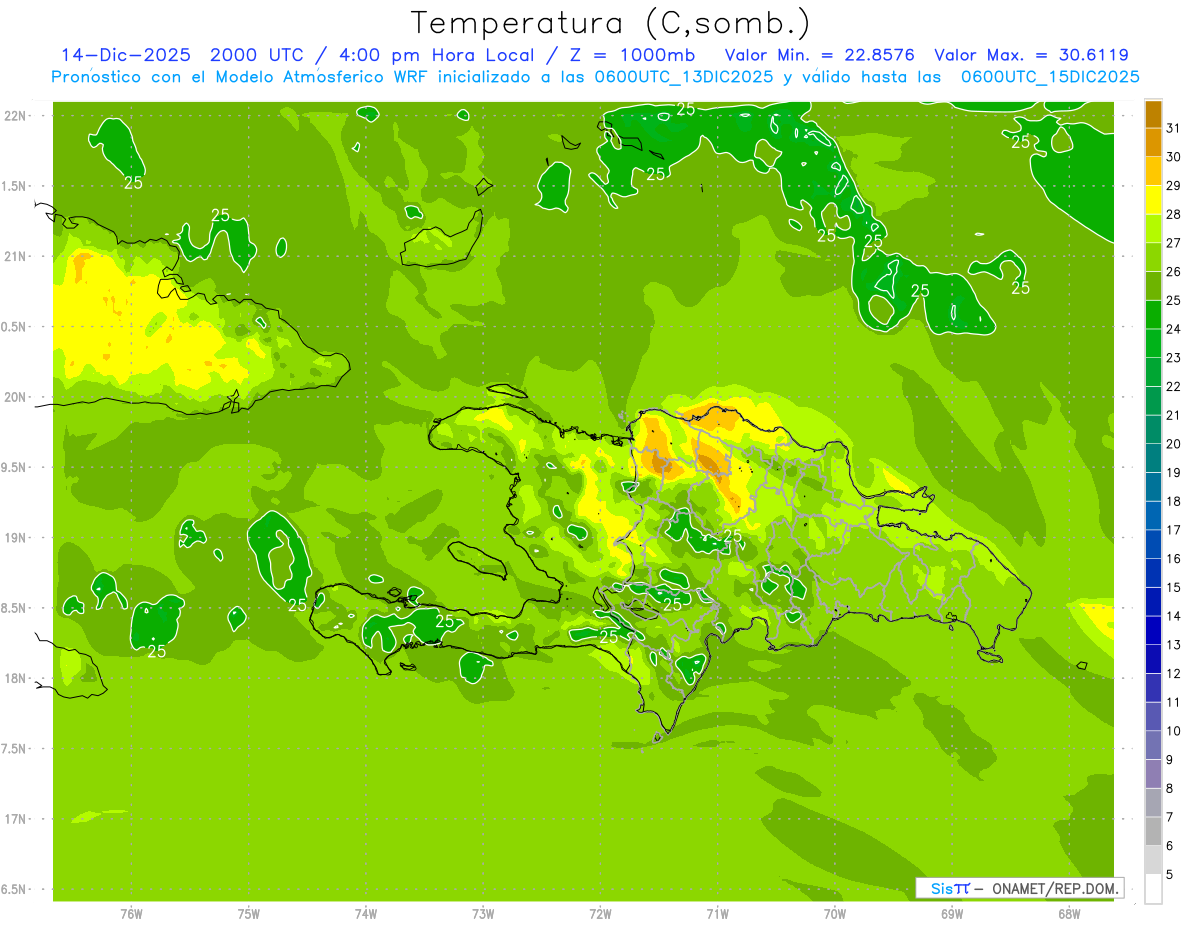The height and width of the screenshot is (927, 1200).
Task: Click the '9.5N' latitude axis label
Action: tap(15, 467)
